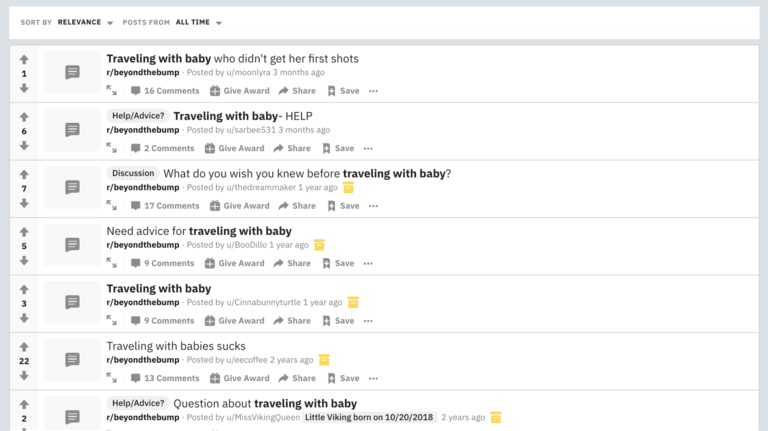This screenshot has width=768, height=431.
Task: Expand the post by u/sarbee531
Action: tap(112, 148)
